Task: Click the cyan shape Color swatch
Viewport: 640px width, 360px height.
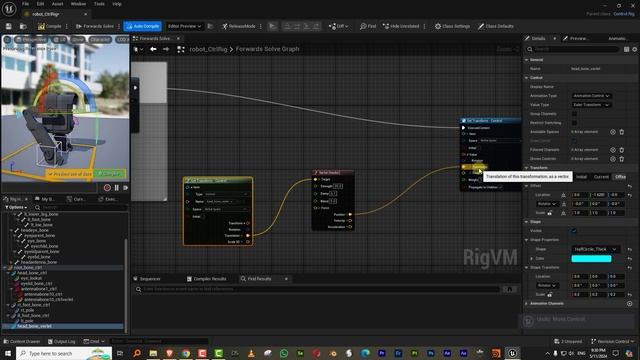Action: point(591,258)
